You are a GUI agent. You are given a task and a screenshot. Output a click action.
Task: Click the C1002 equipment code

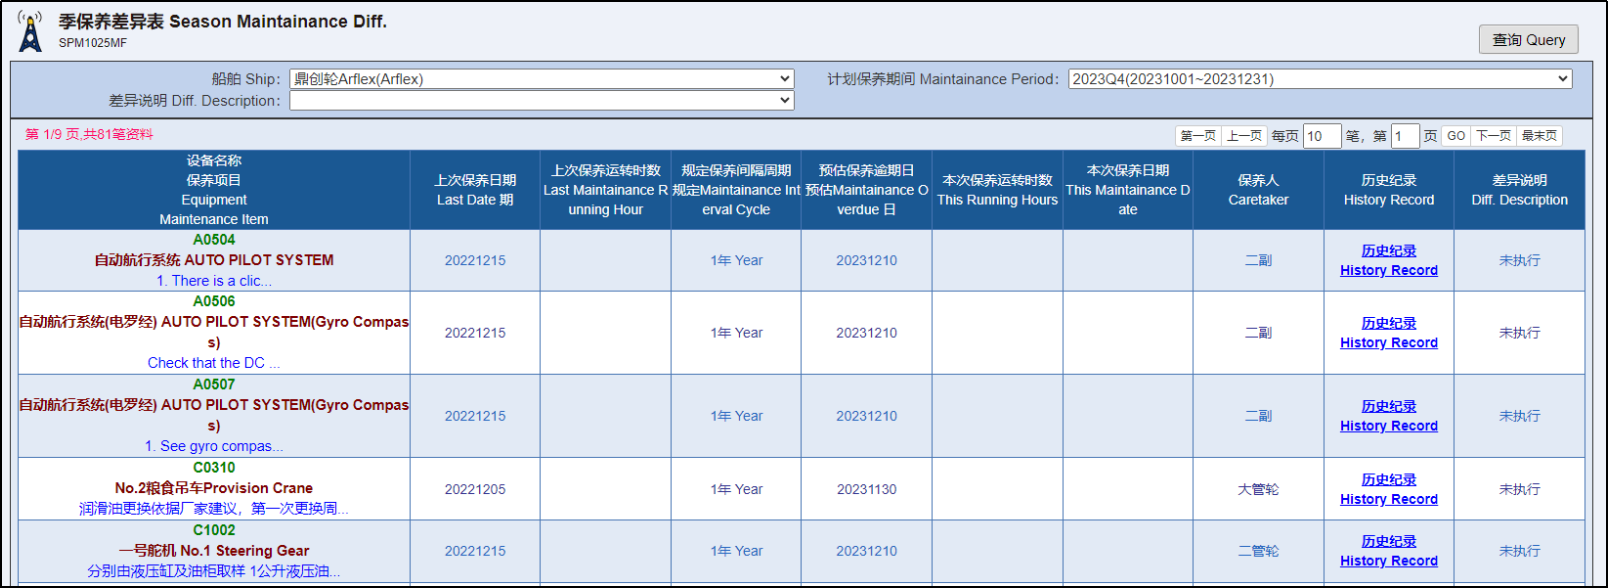point(214,530)
